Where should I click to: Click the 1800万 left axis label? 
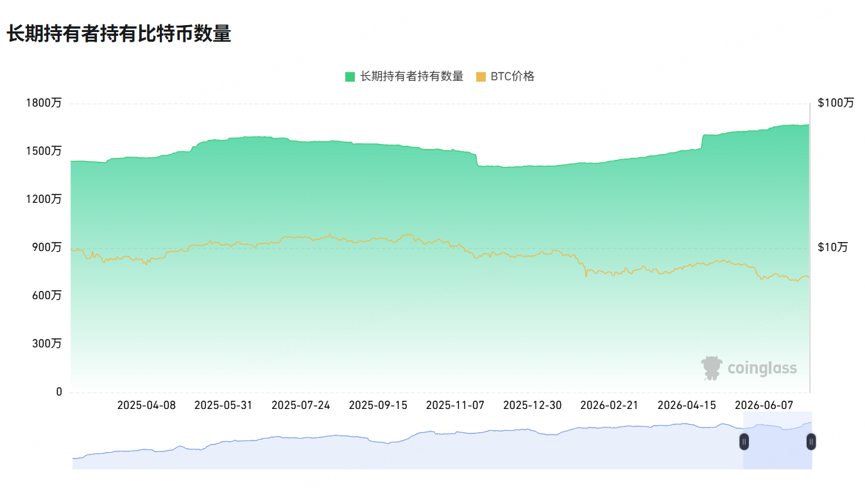pos(44,103)
